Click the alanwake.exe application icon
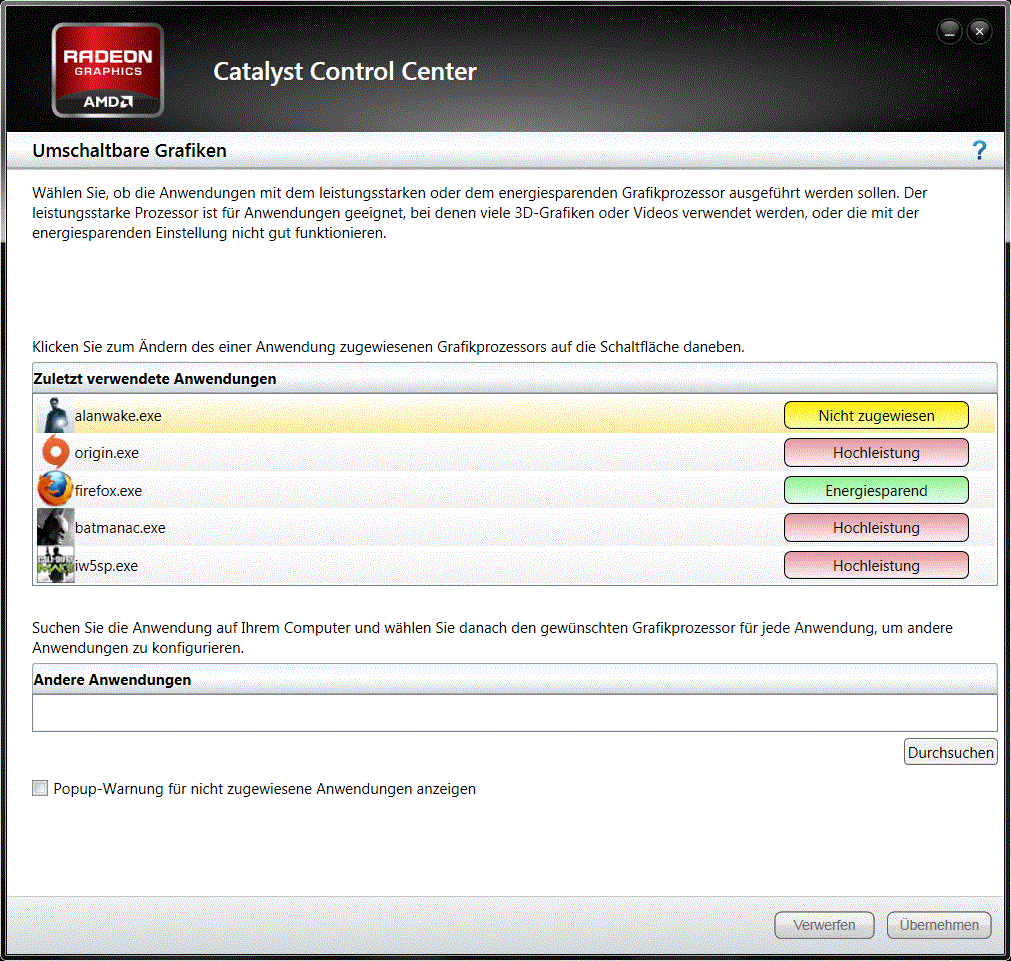 (x=55, y=415)
